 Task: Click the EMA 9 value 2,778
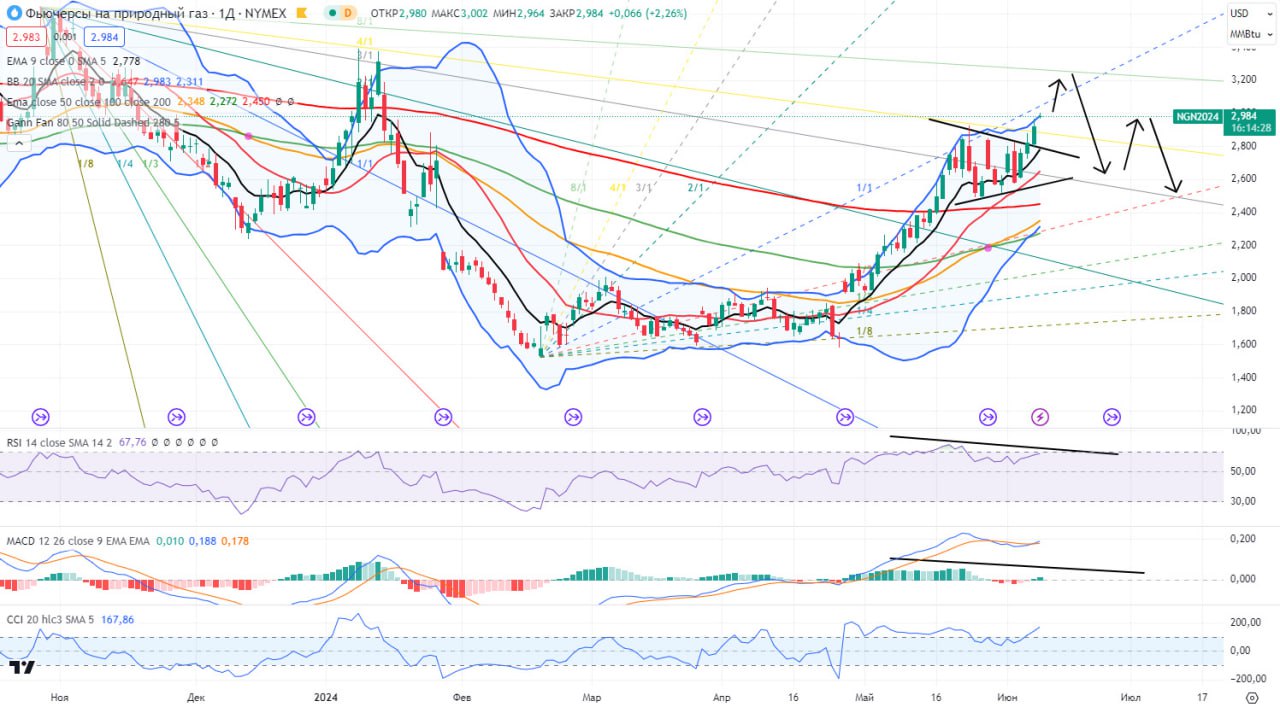coord(126,62)
